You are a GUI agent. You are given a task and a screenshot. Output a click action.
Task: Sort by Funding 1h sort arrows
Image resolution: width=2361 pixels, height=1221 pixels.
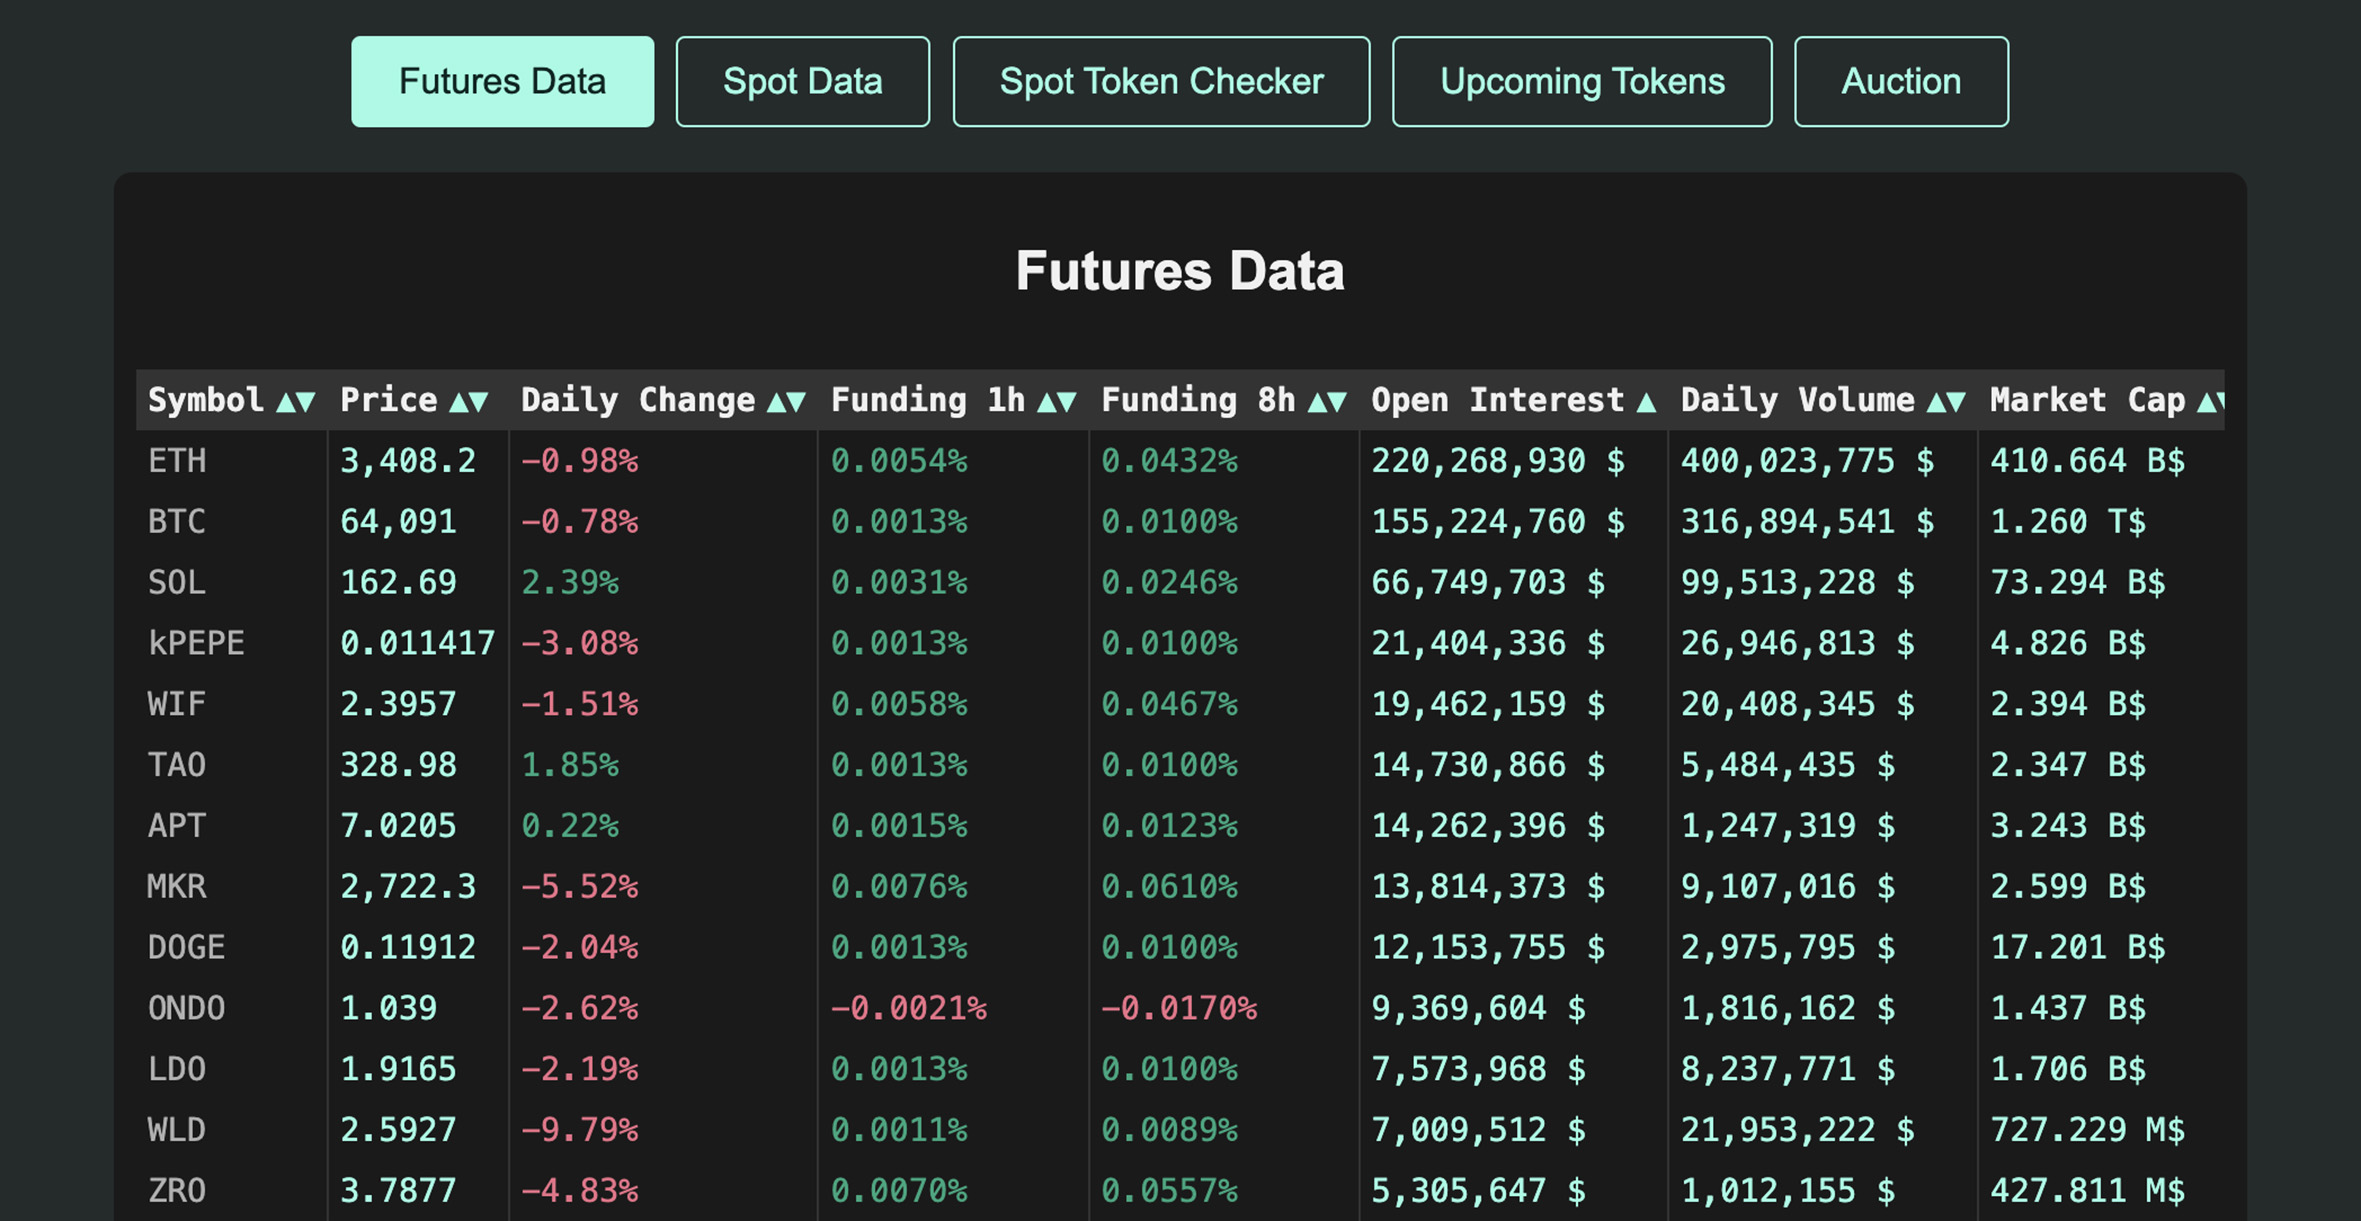pos(1057,402)
